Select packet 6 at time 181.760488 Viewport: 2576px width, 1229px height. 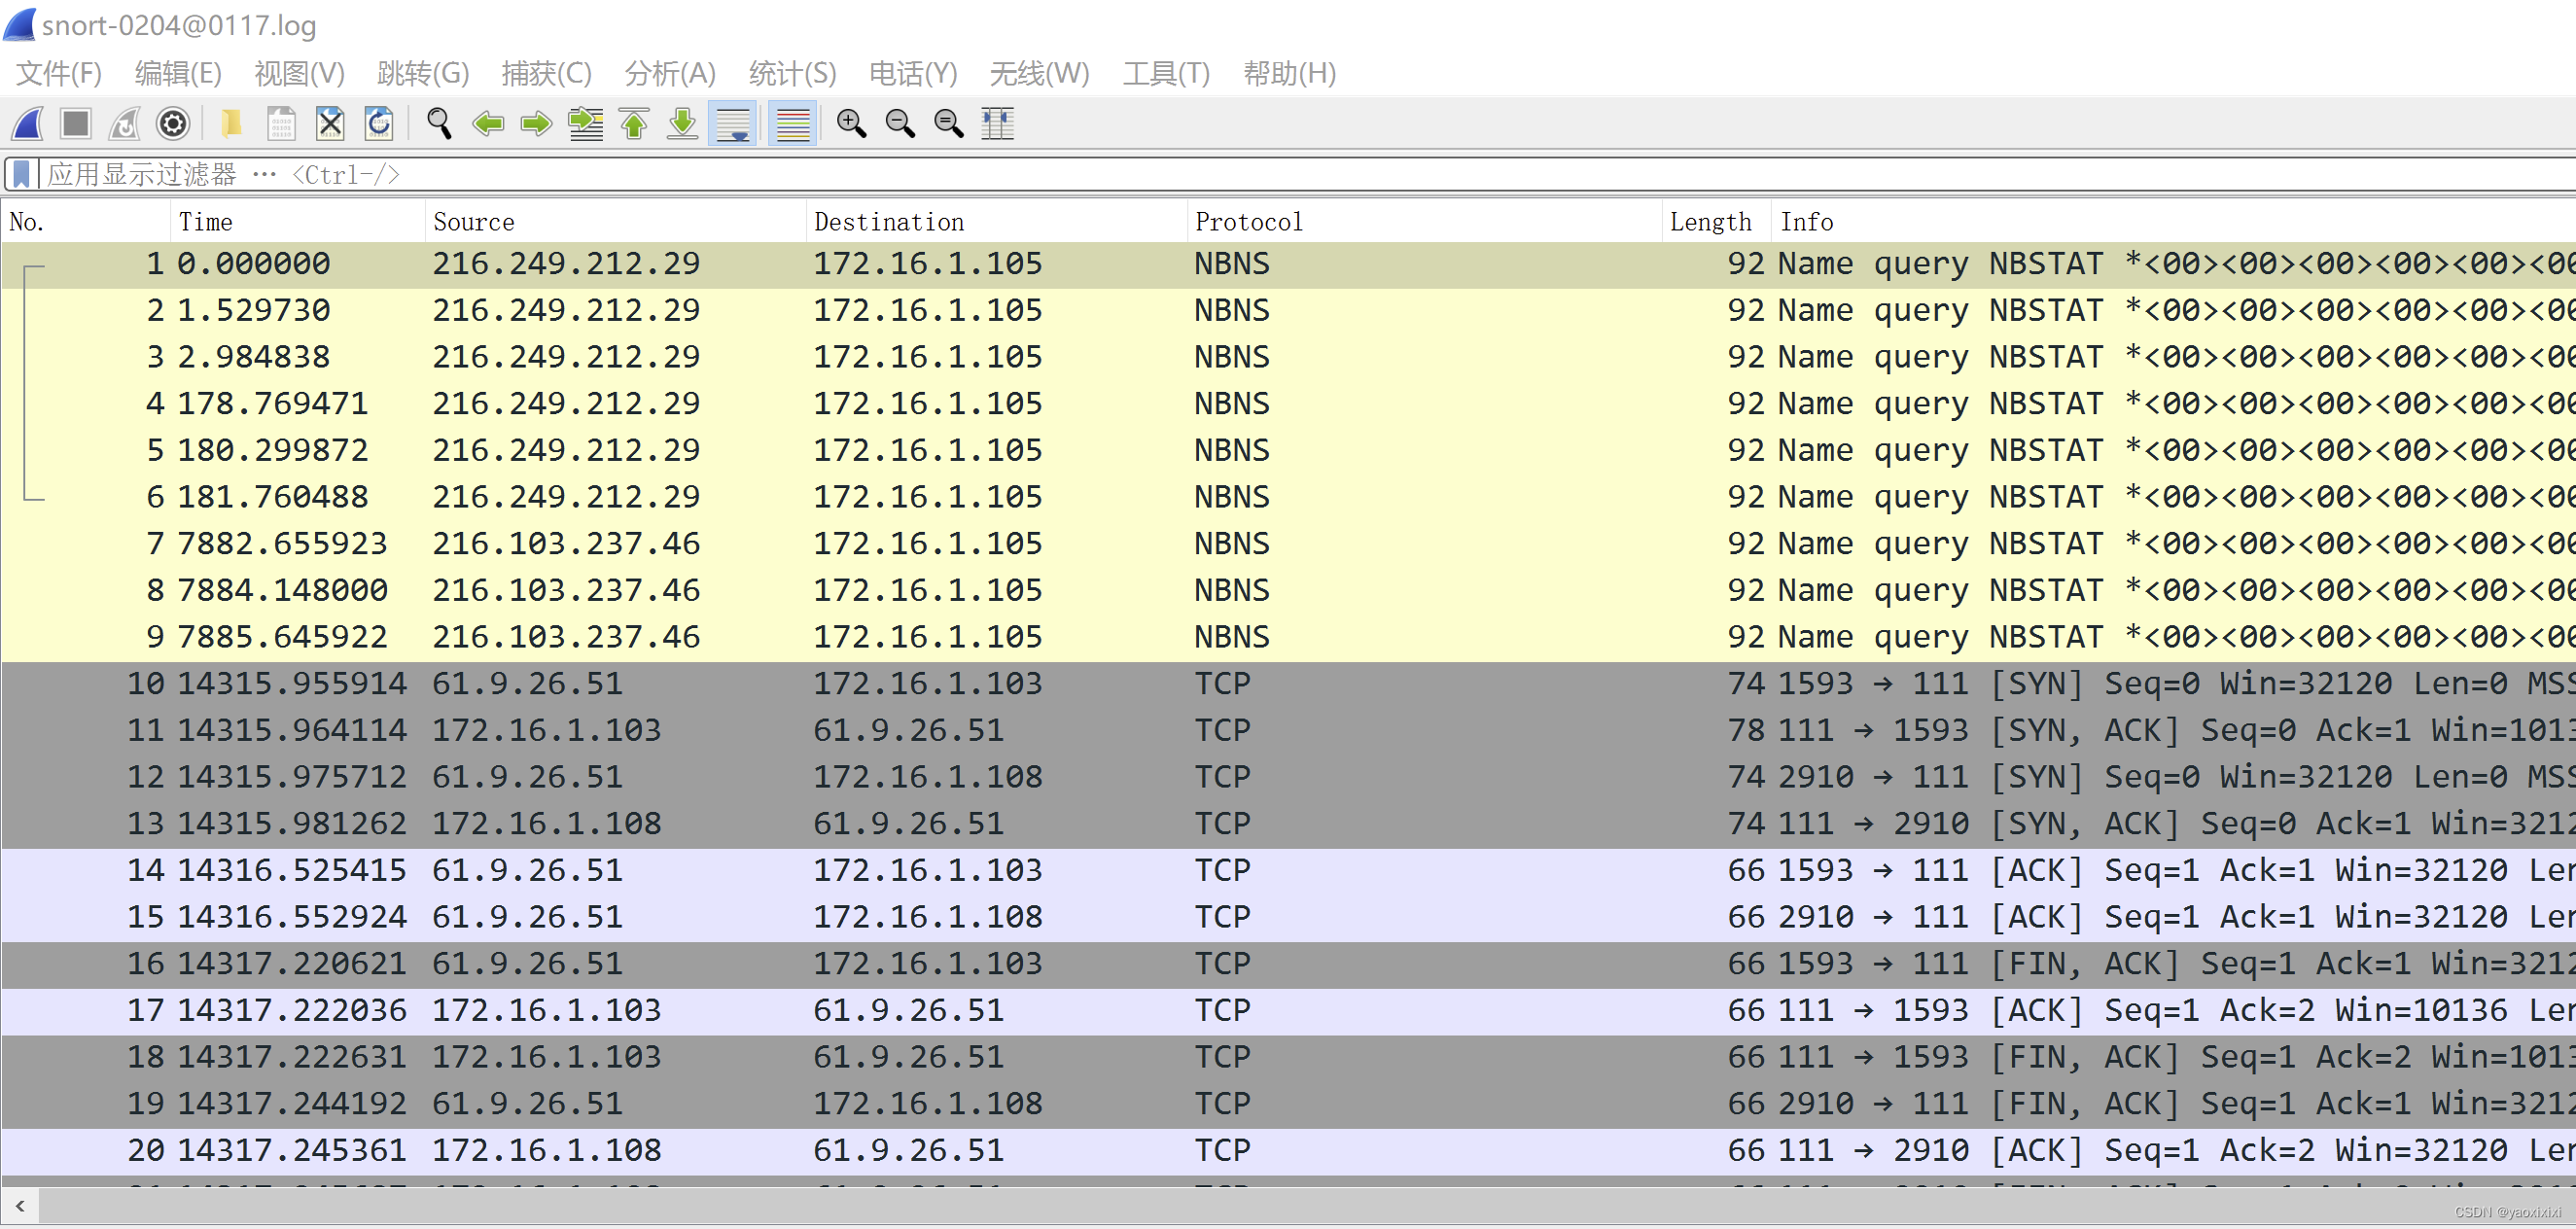[x=1288, y=497]
